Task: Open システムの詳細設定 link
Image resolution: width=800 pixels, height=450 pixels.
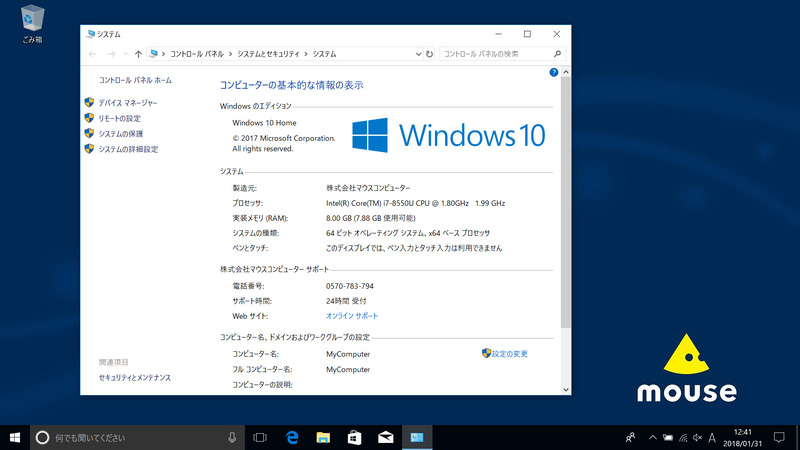Action: 128,149
